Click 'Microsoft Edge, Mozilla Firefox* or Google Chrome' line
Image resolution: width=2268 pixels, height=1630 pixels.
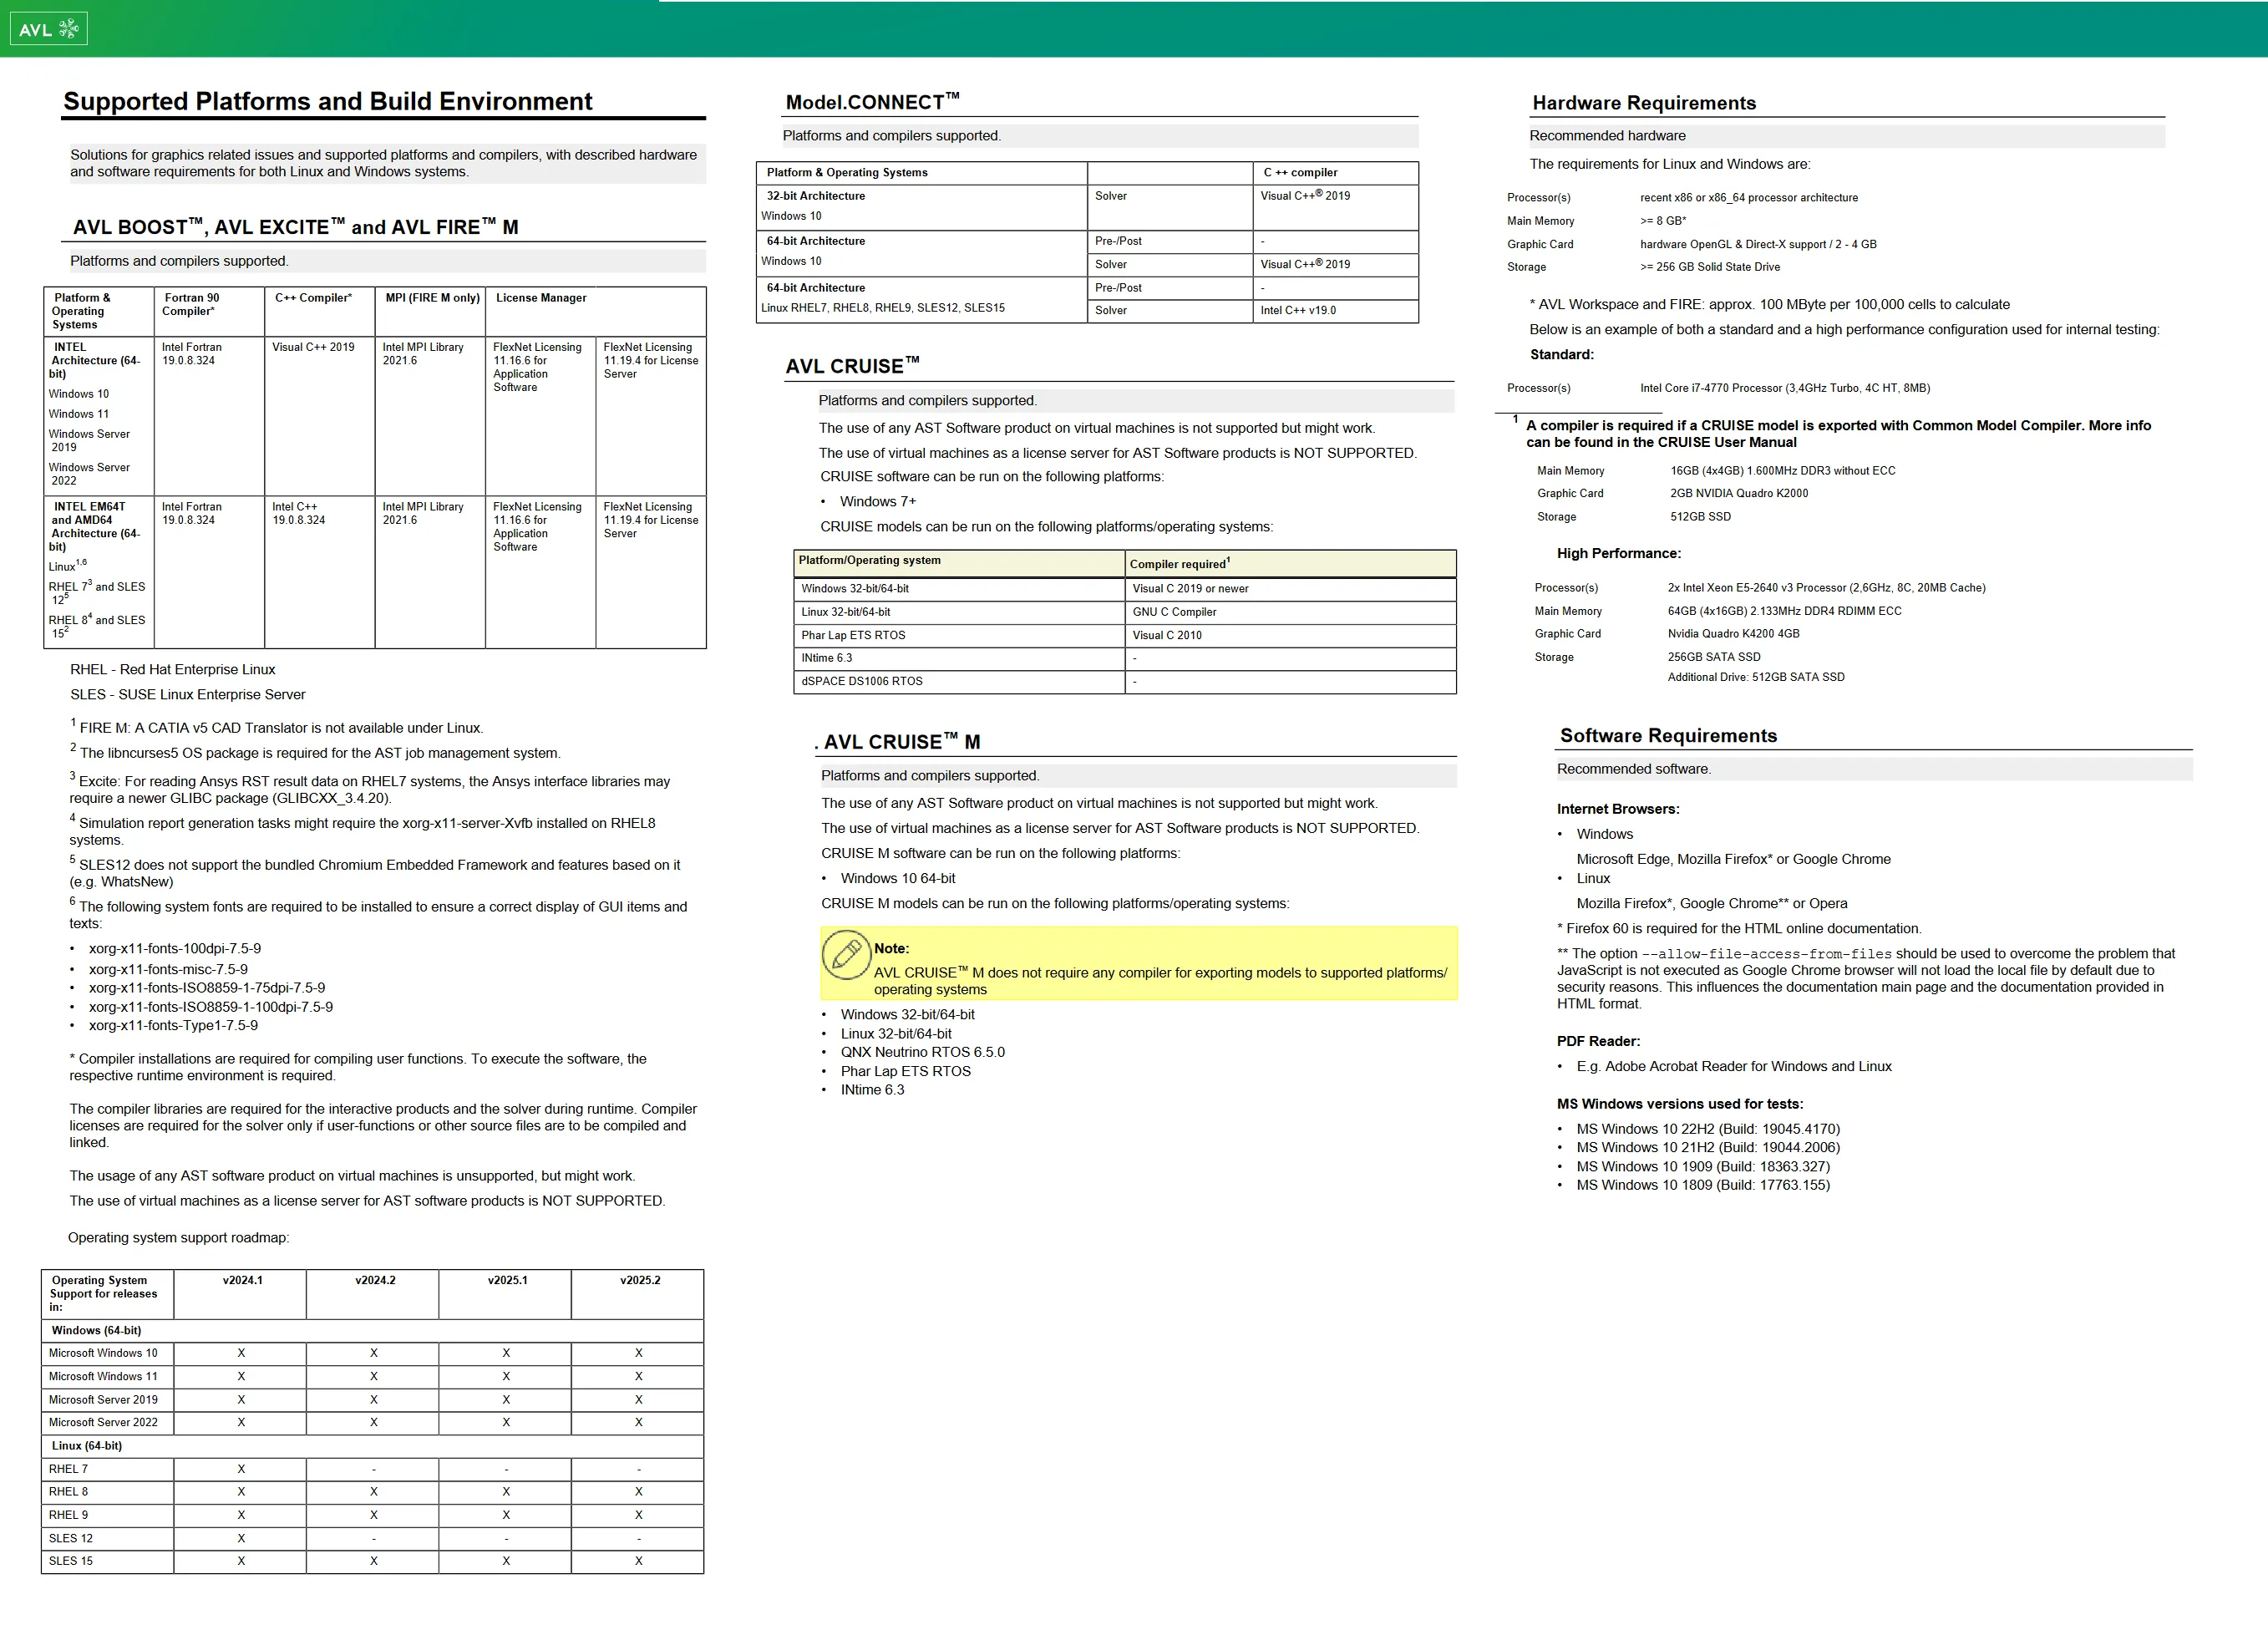(x=1733, y=859)
